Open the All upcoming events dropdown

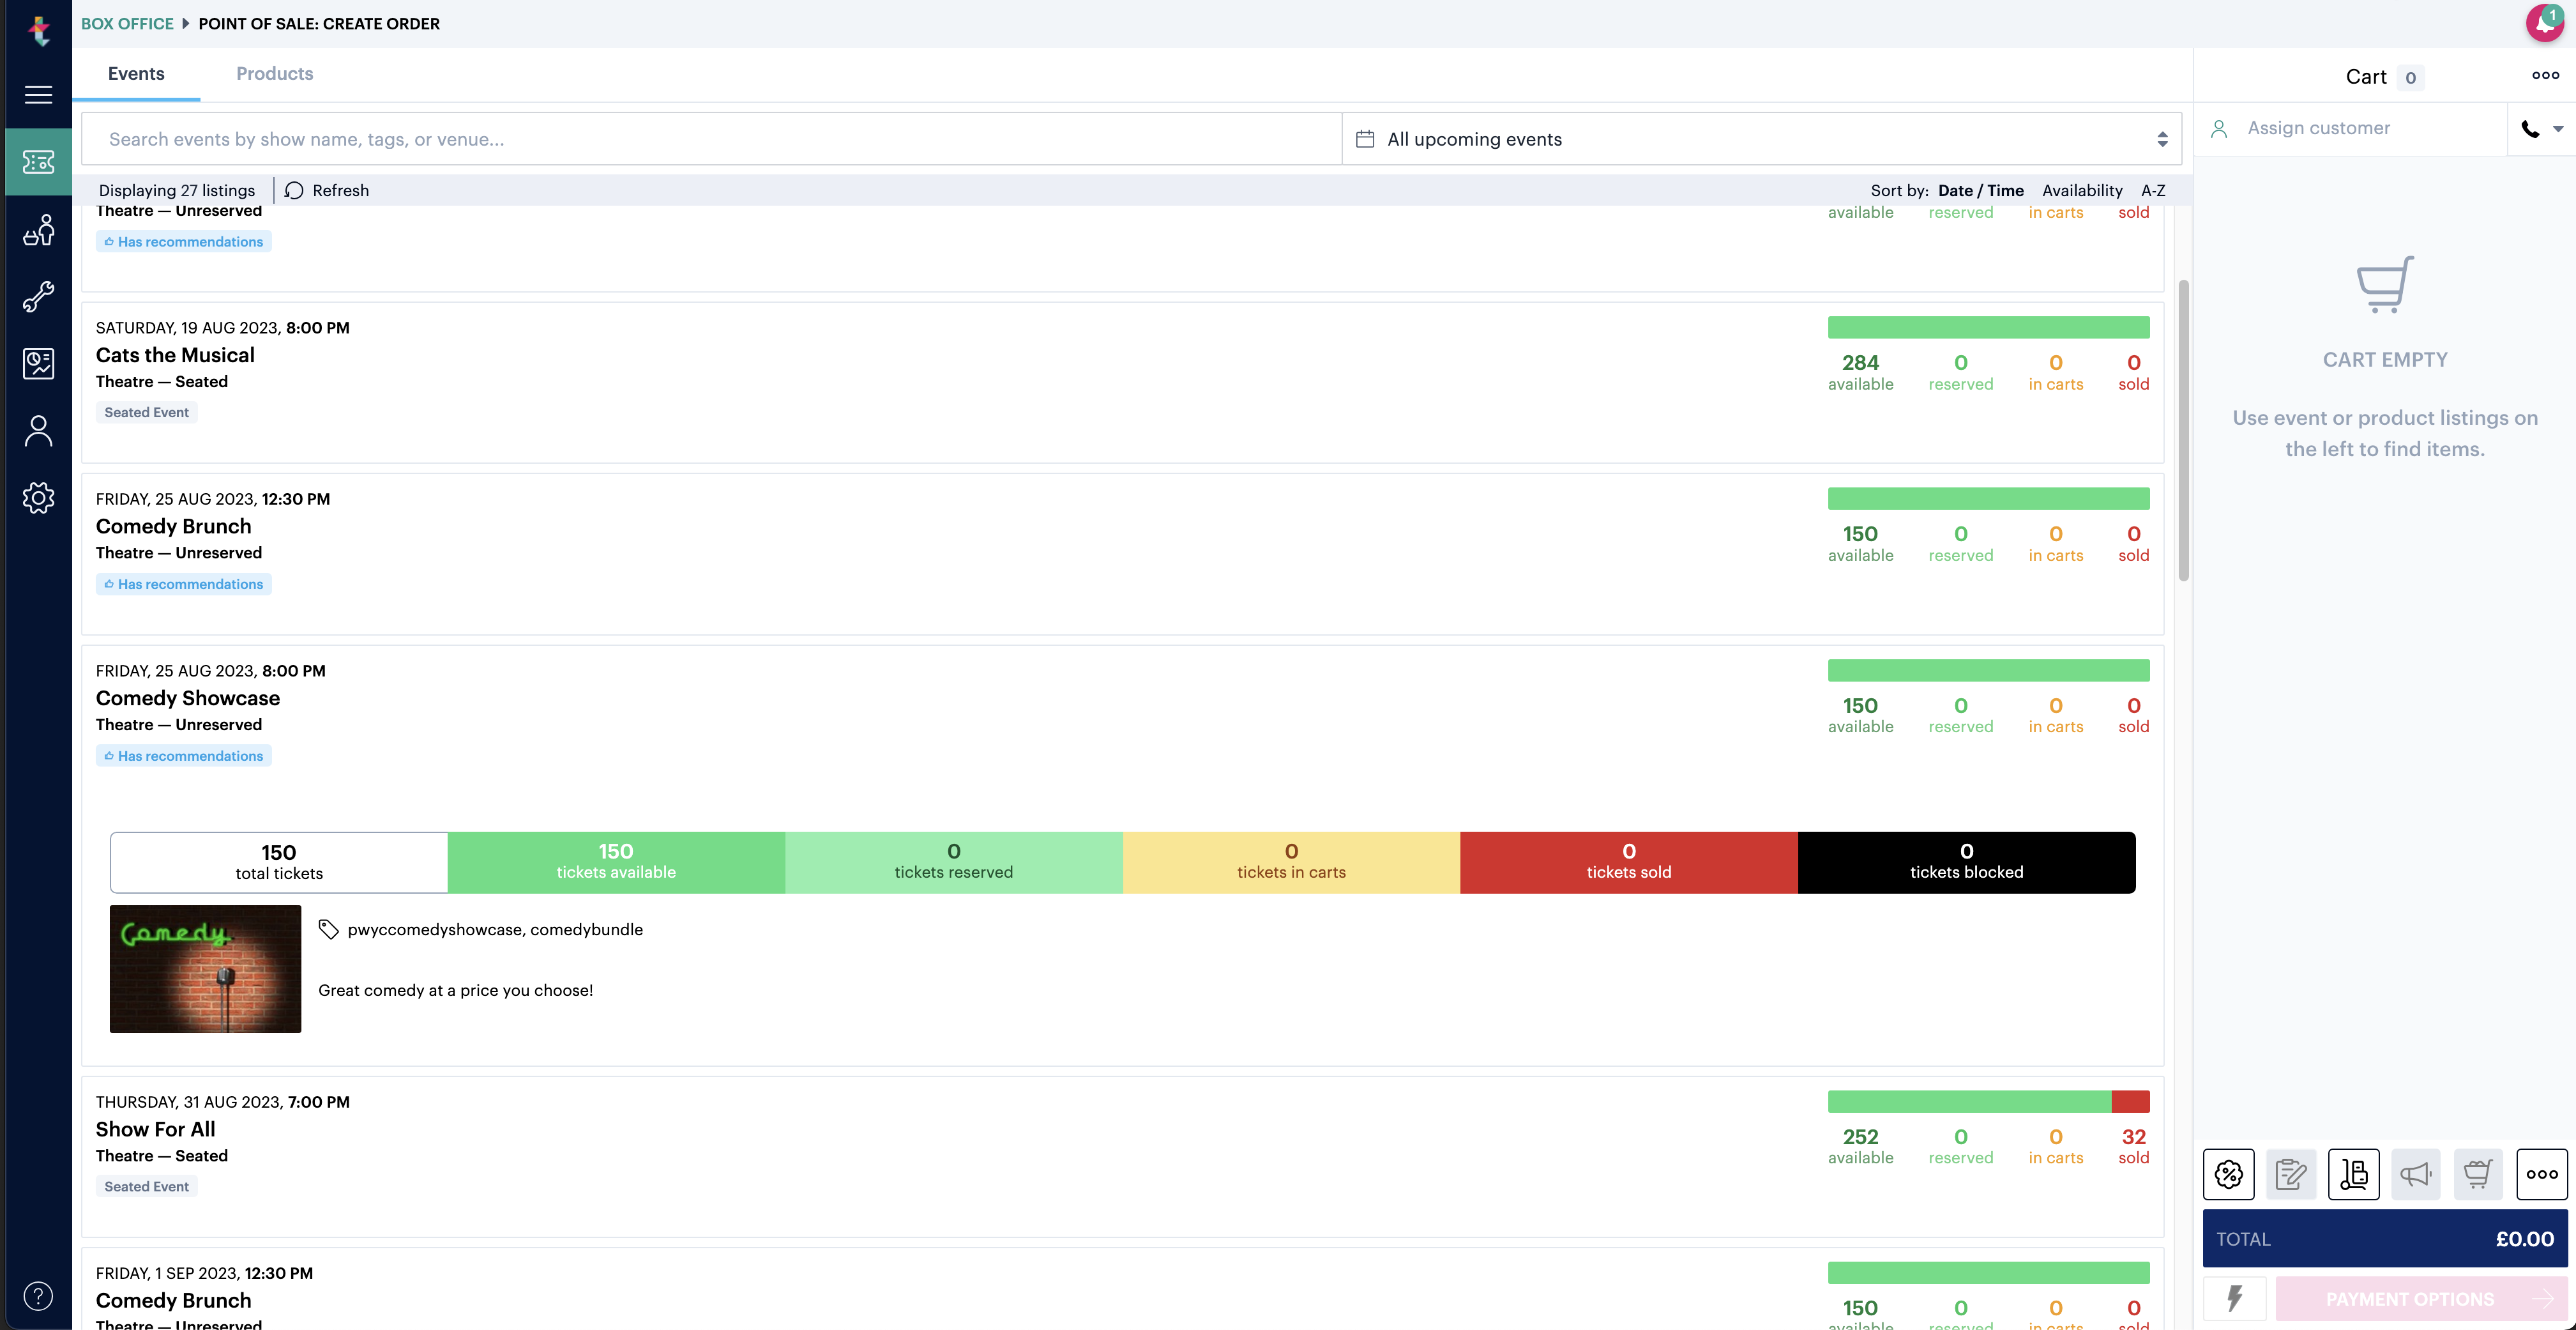click(1762, 139)
